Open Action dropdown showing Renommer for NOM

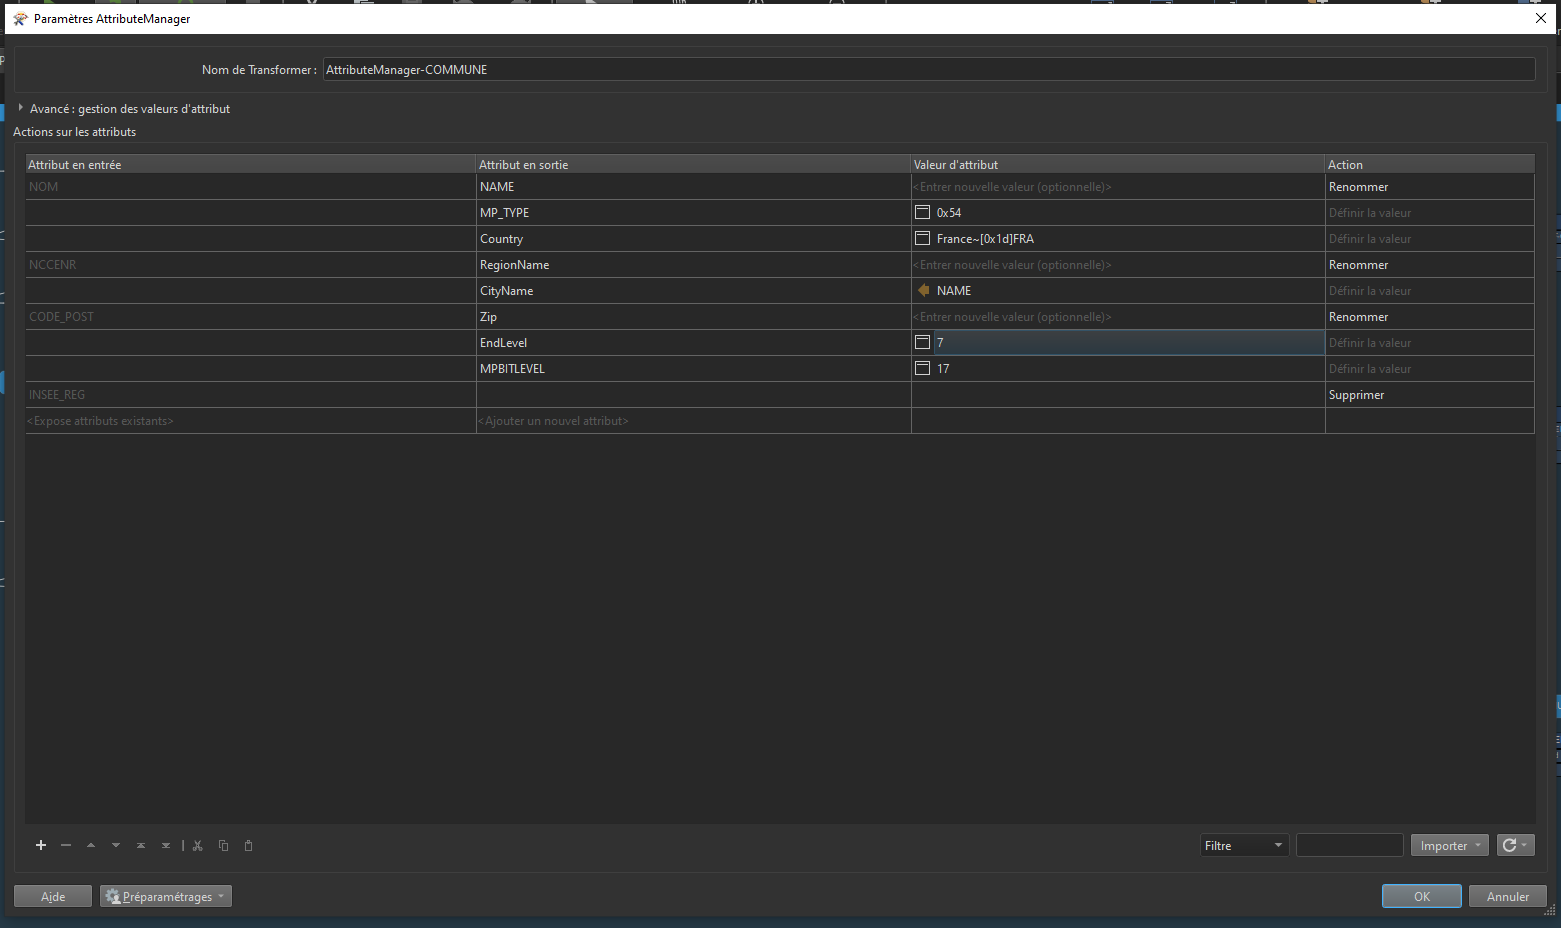[x=1430, y=187]
